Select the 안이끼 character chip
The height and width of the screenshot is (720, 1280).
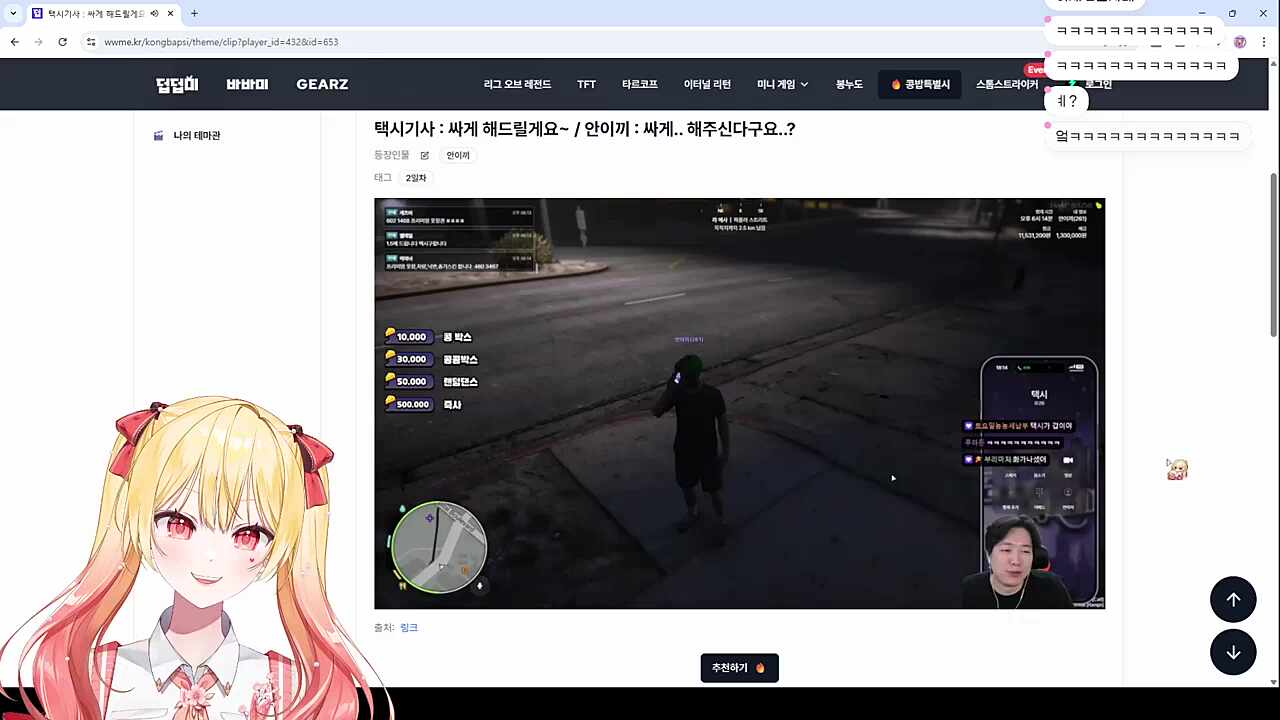tap(458, 155)
